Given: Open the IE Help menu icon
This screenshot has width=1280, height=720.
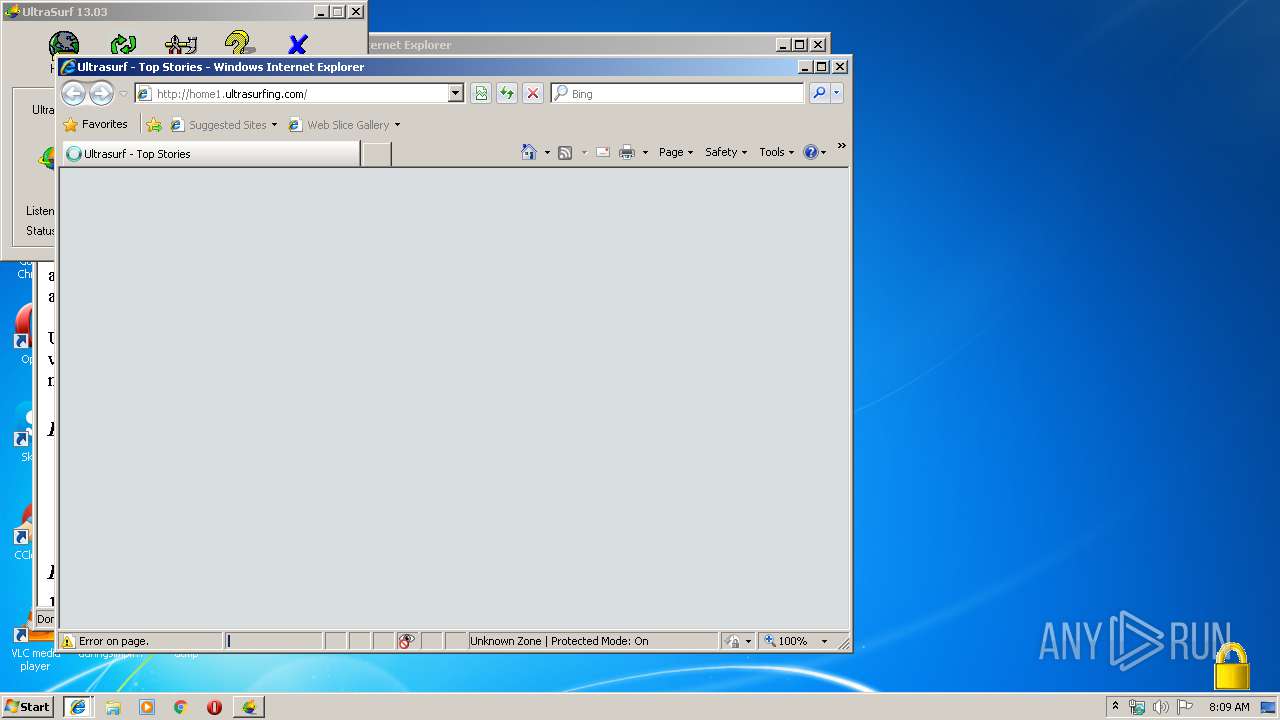Looking at the screenshot, I should point(814,152).
